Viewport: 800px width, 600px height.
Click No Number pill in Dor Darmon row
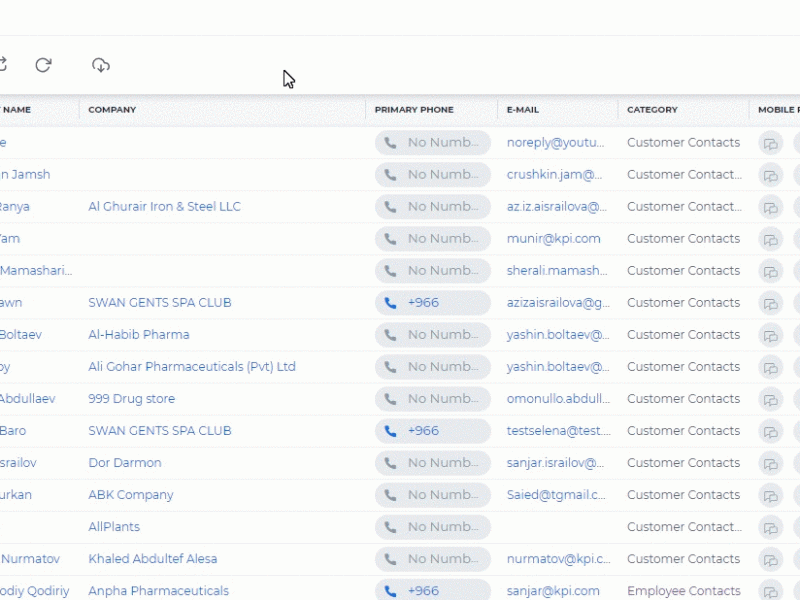click(x=433, y=463)
